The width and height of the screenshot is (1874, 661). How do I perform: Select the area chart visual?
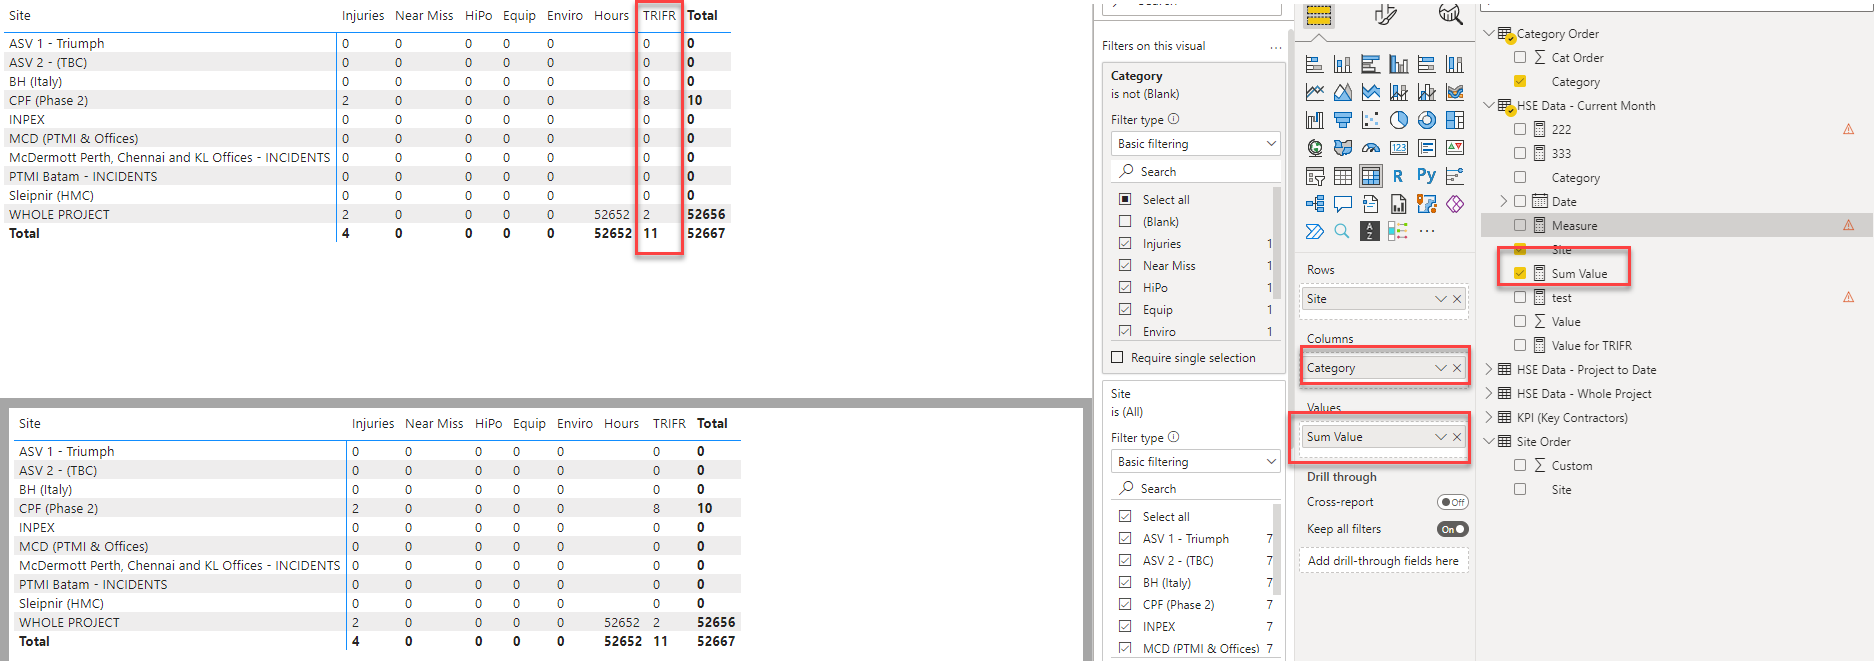point(1343,92)
